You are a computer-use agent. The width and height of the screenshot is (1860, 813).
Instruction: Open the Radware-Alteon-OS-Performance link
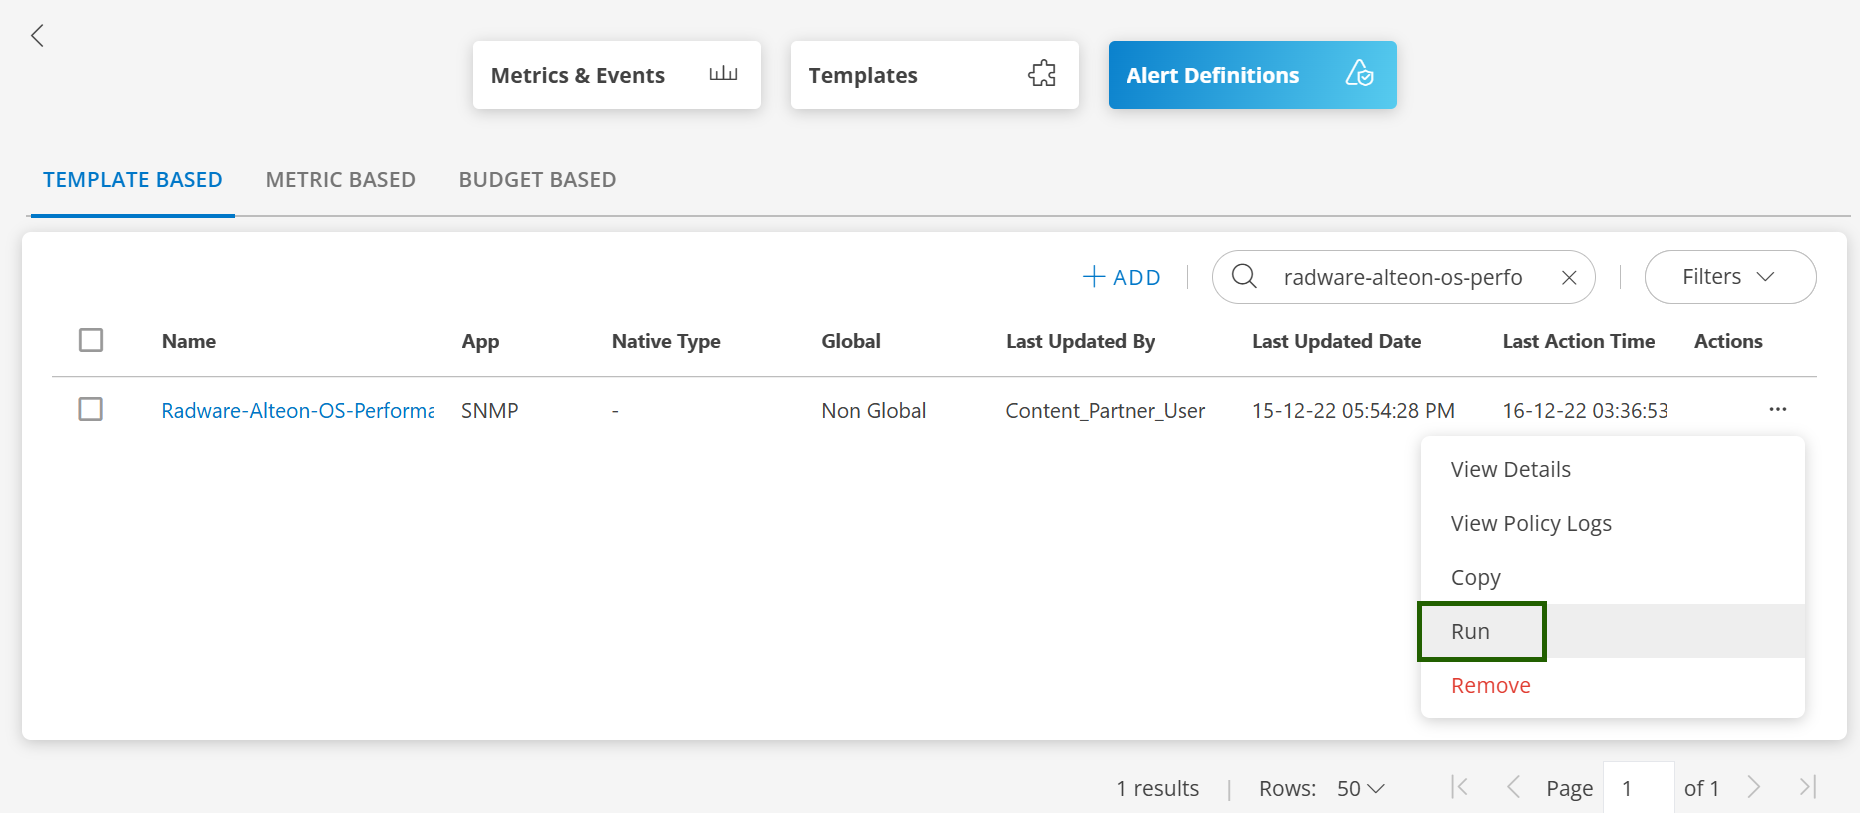tap(297, 411)
